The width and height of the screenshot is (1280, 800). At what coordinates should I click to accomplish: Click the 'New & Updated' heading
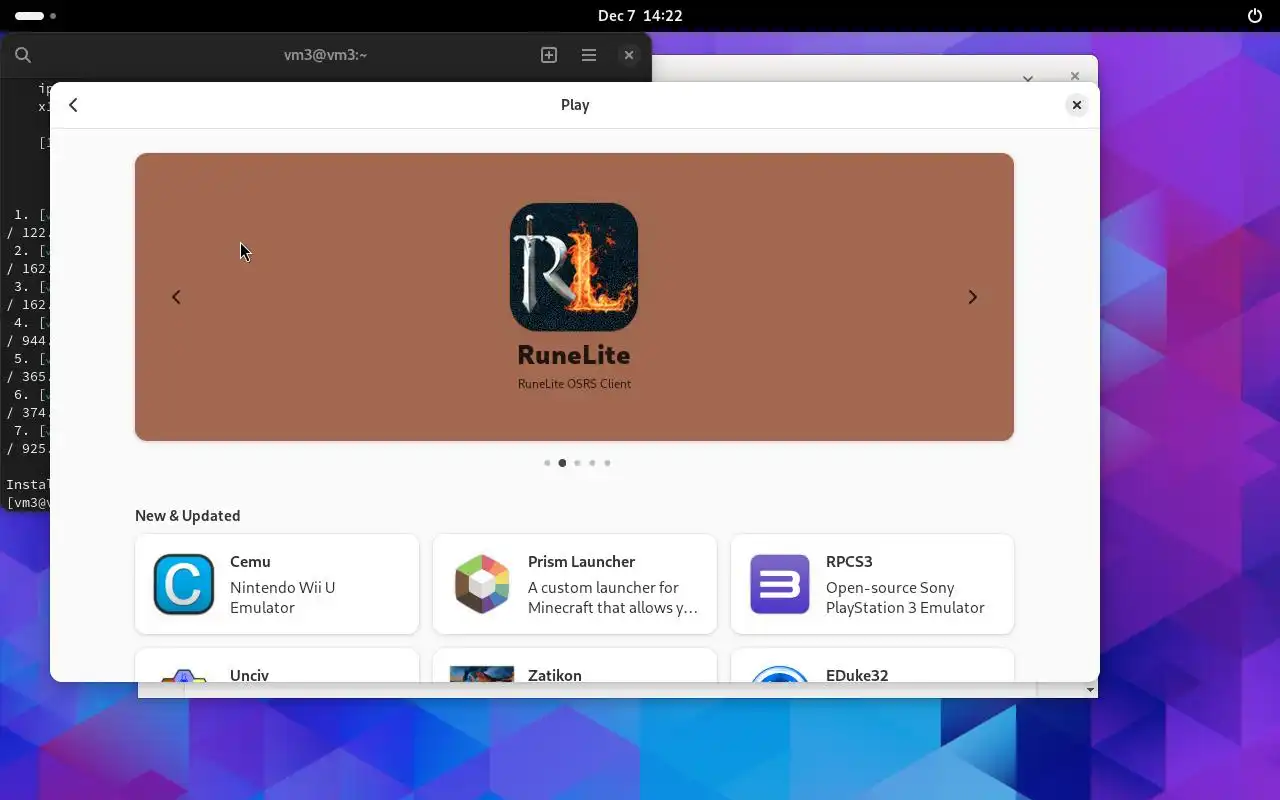(188, 516)
